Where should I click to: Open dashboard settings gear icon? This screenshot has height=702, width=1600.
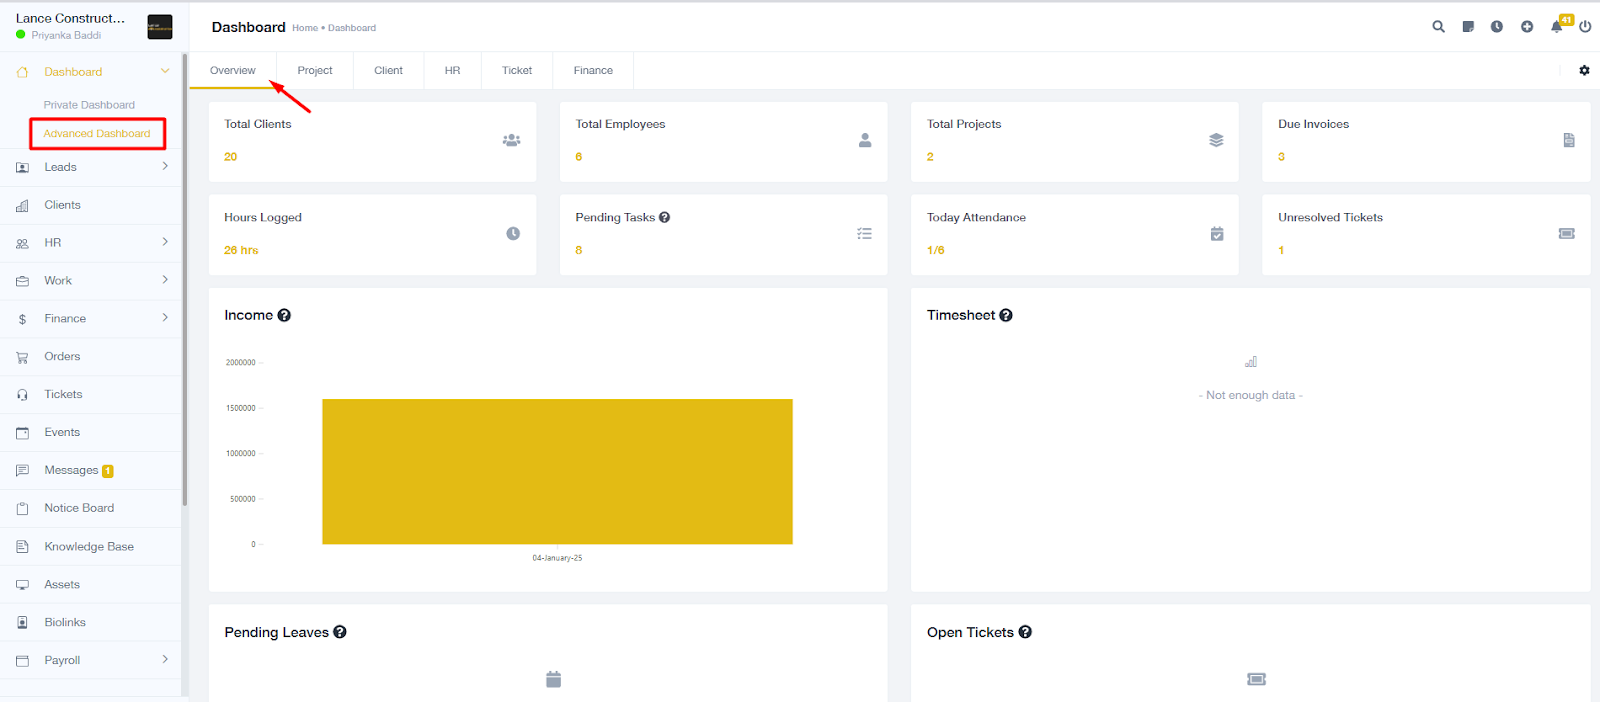(1584, 70)
